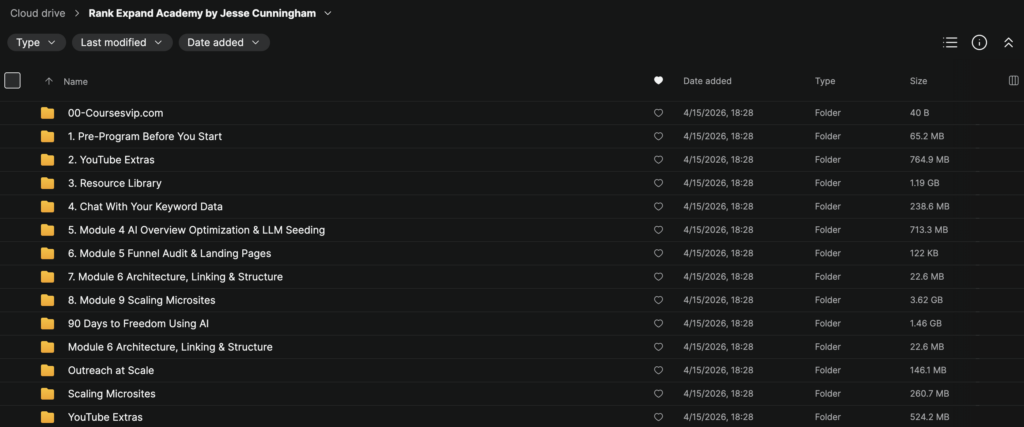Sort by the Size column header

[x=918, y=81]
